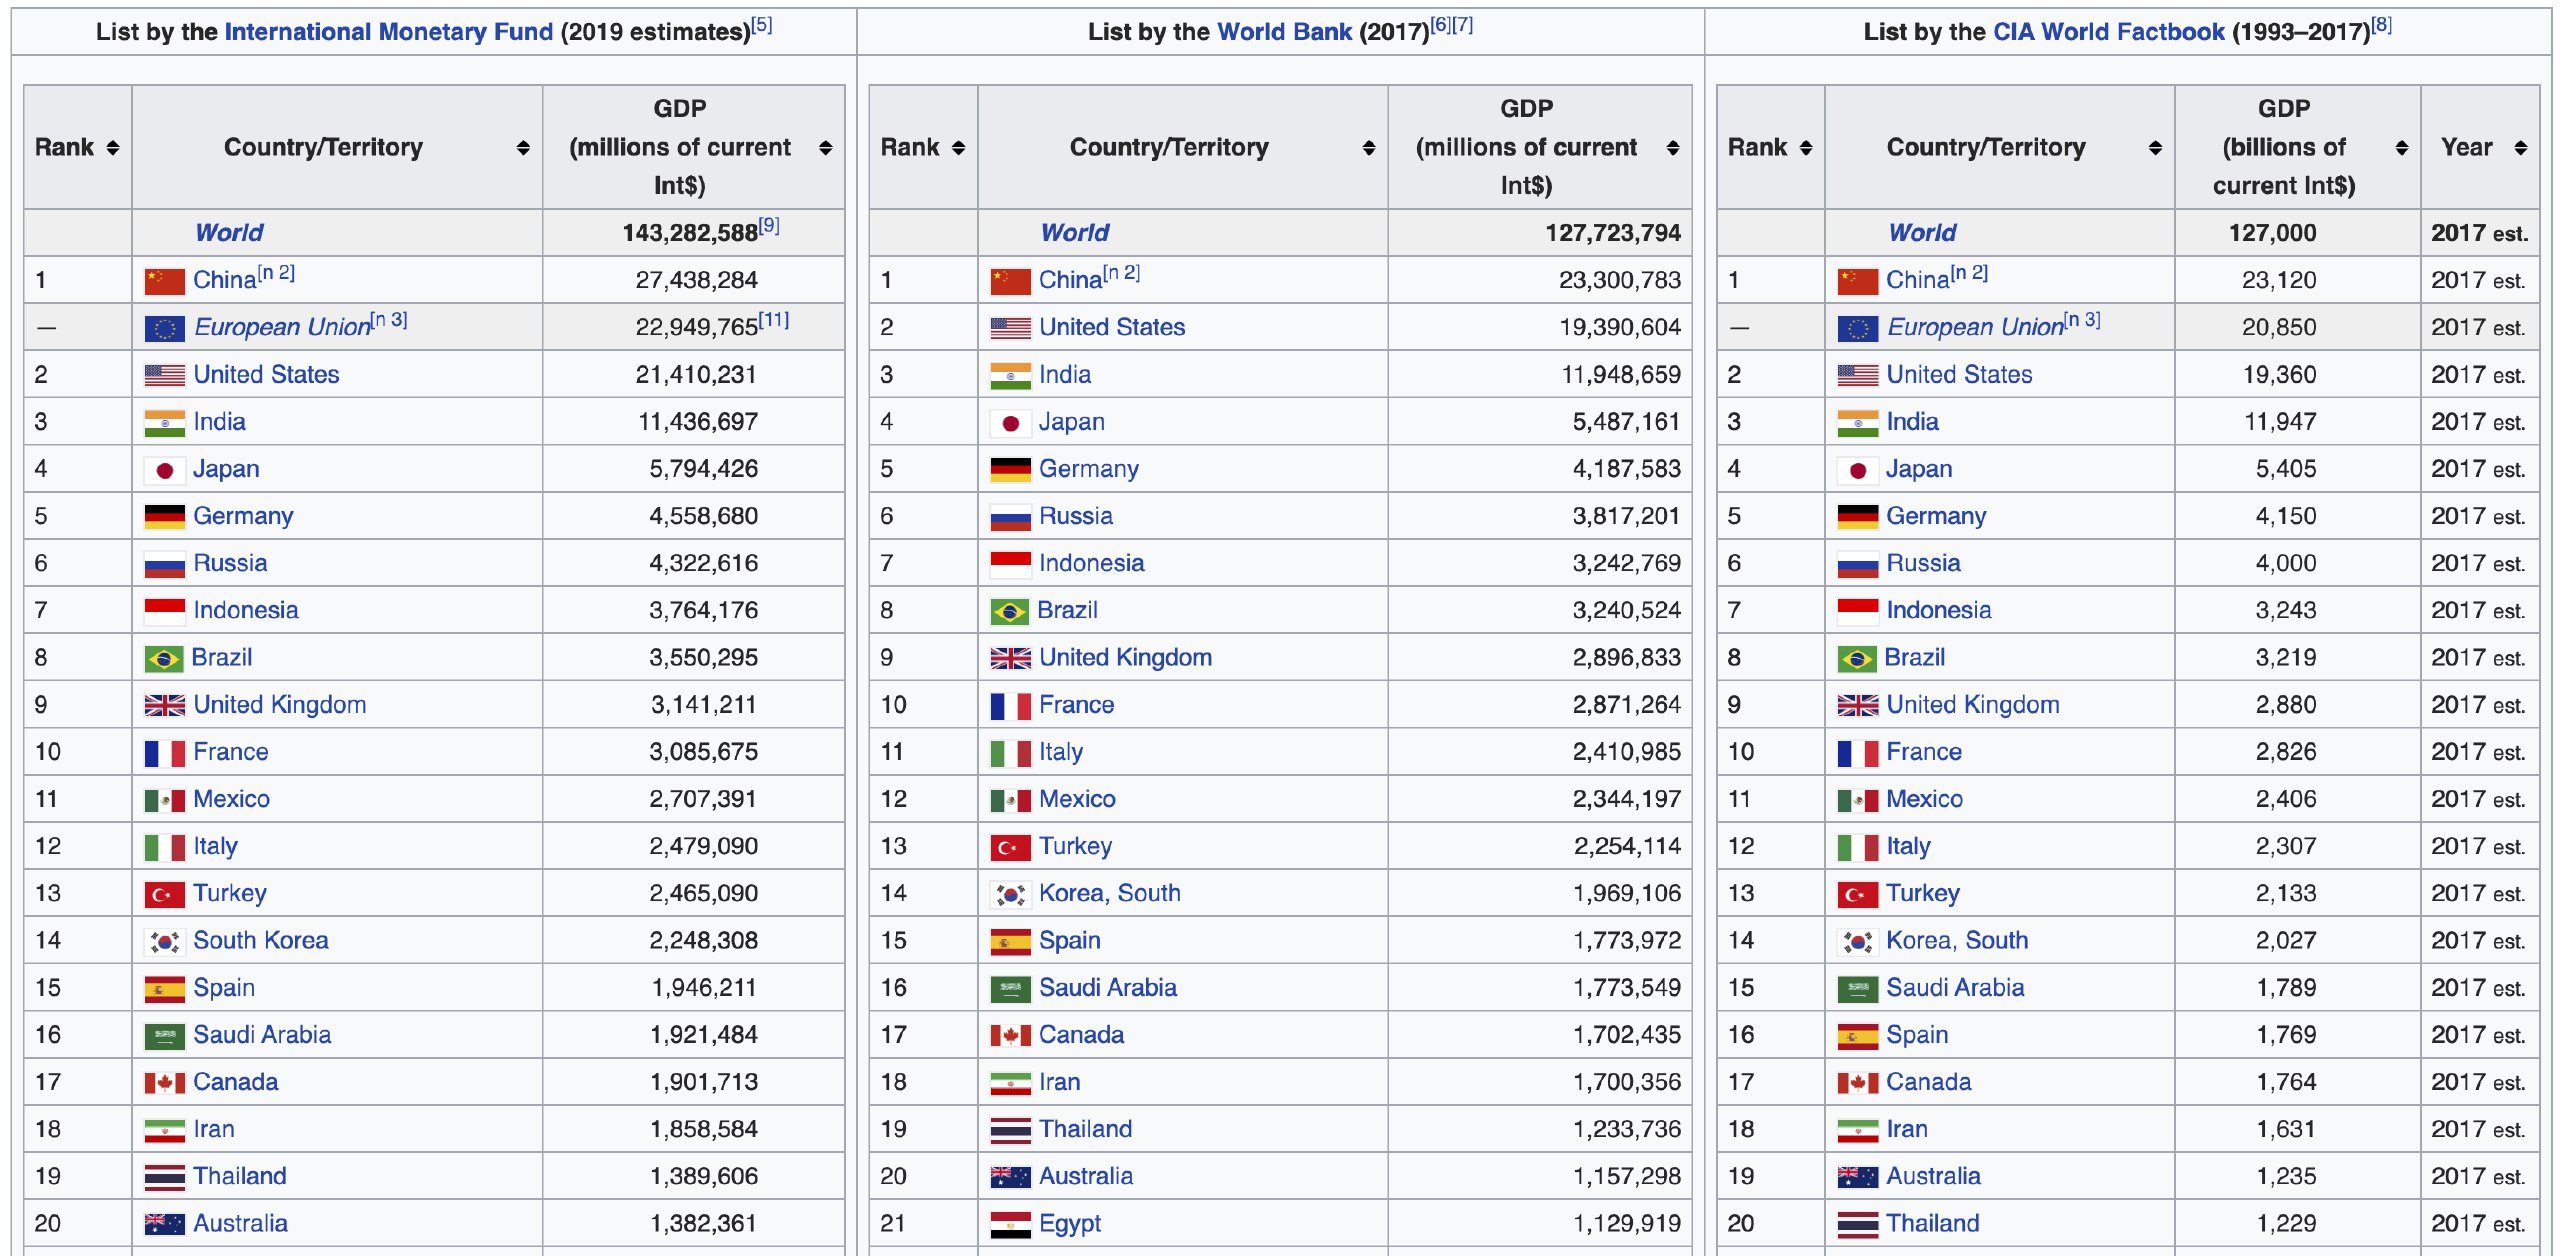Select IMF China GDP value 27,438,284

point(696,281)
